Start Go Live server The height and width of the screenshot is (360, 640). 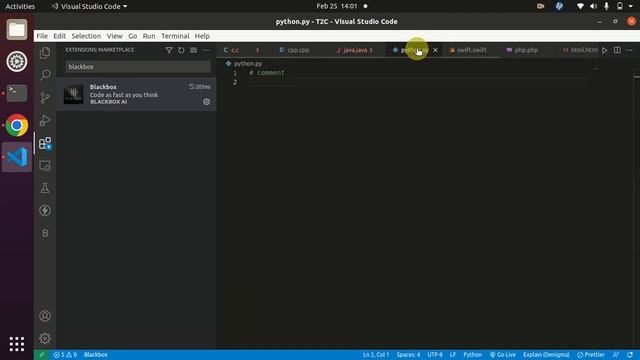point(503,355)
